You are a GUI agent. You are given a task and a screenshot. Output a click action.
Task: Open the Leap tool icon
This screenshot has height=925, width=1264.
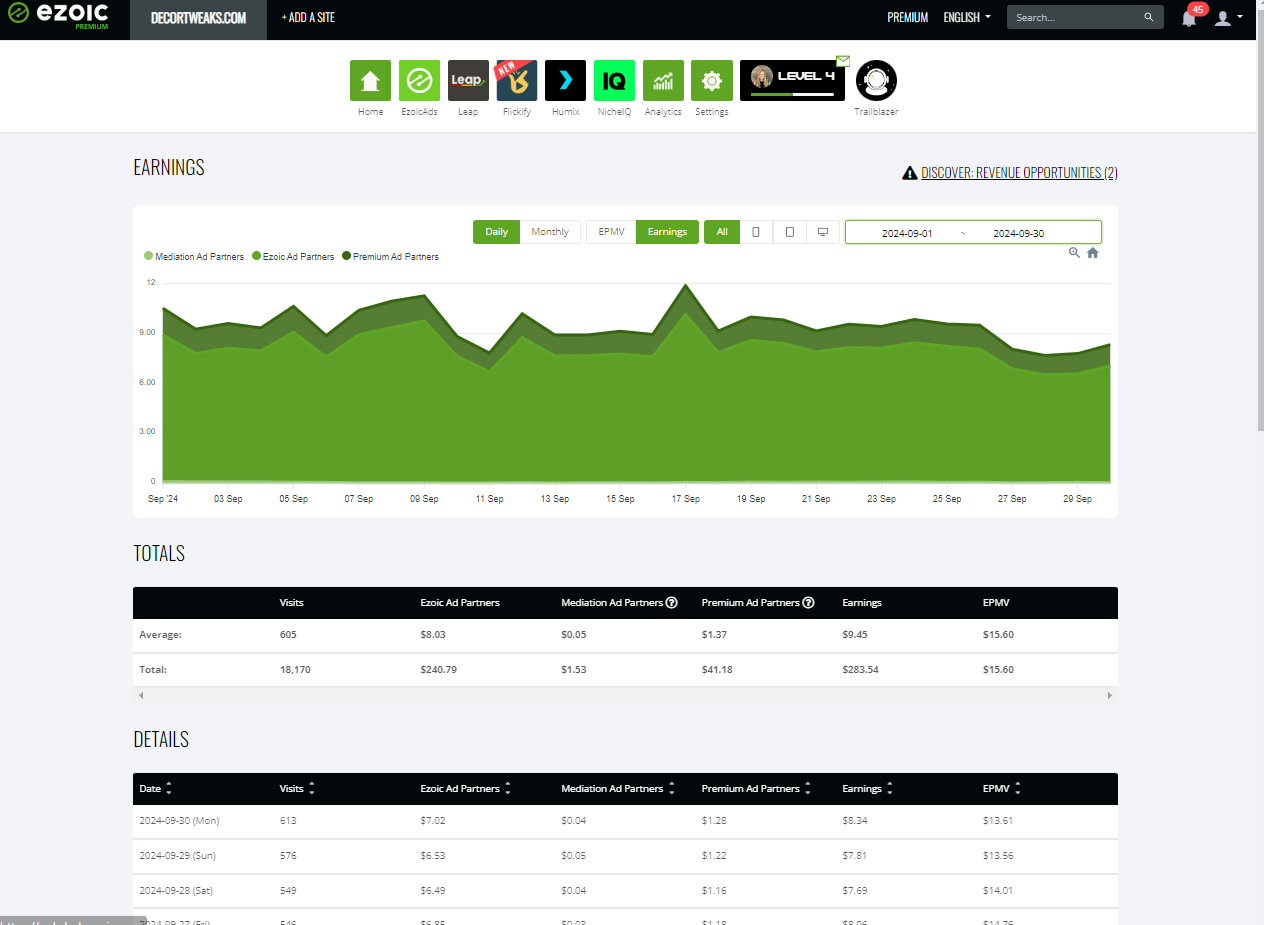[x=468, y=81]
